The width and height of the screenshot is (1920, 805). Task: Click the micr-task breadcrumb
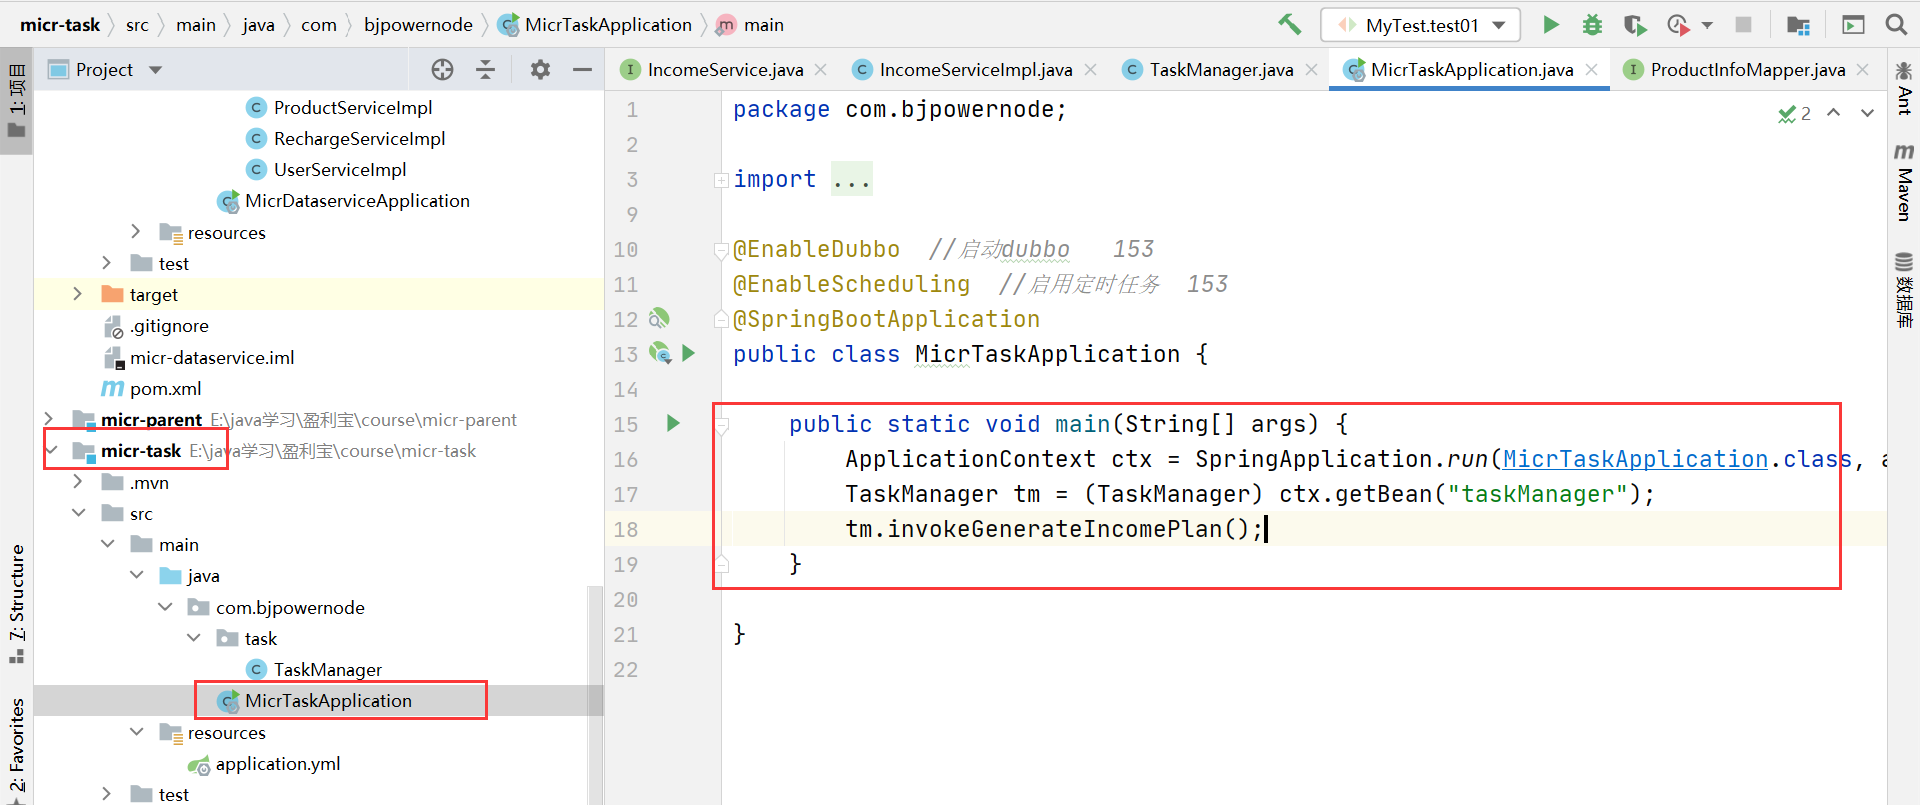(x=60, y=25)
